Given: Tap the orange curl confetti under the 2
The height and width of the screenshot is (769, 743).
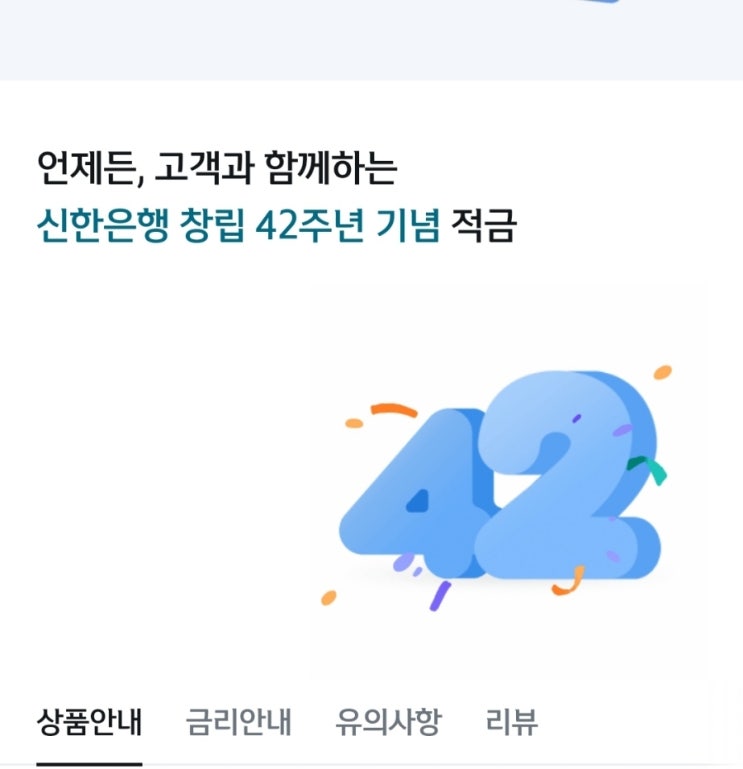Looking at the screenshot, I should (x=569, y=581).
